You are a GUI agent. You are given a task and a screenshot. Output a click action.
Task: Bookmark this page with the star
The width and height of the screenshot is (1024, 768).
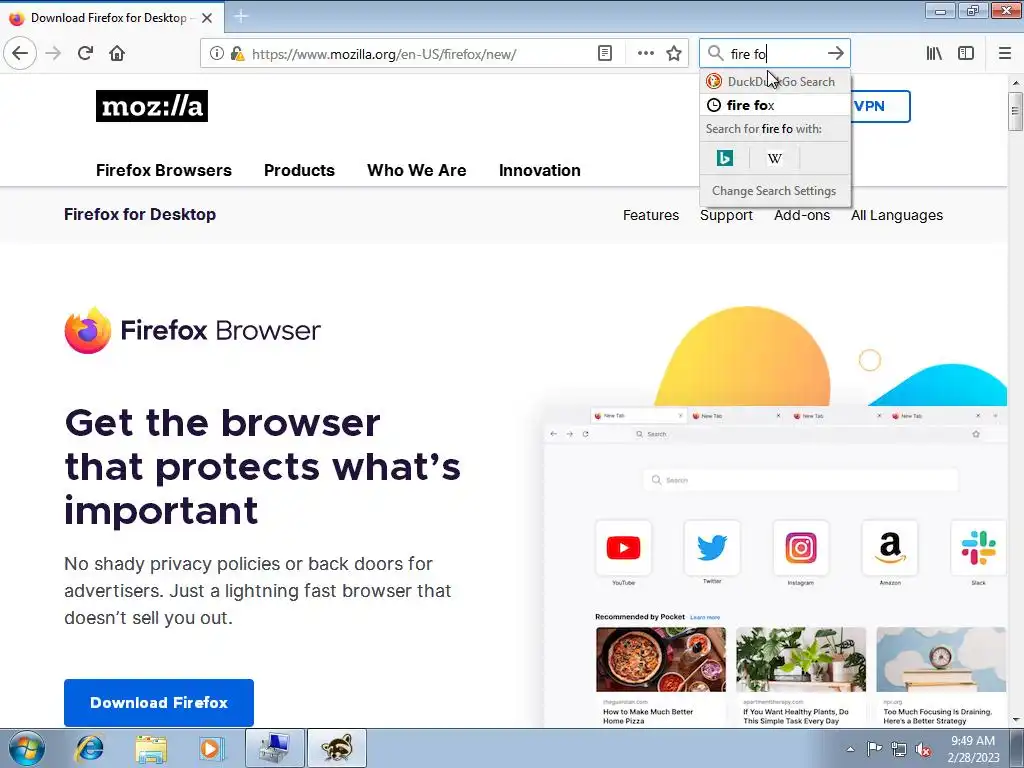(674, 54)
